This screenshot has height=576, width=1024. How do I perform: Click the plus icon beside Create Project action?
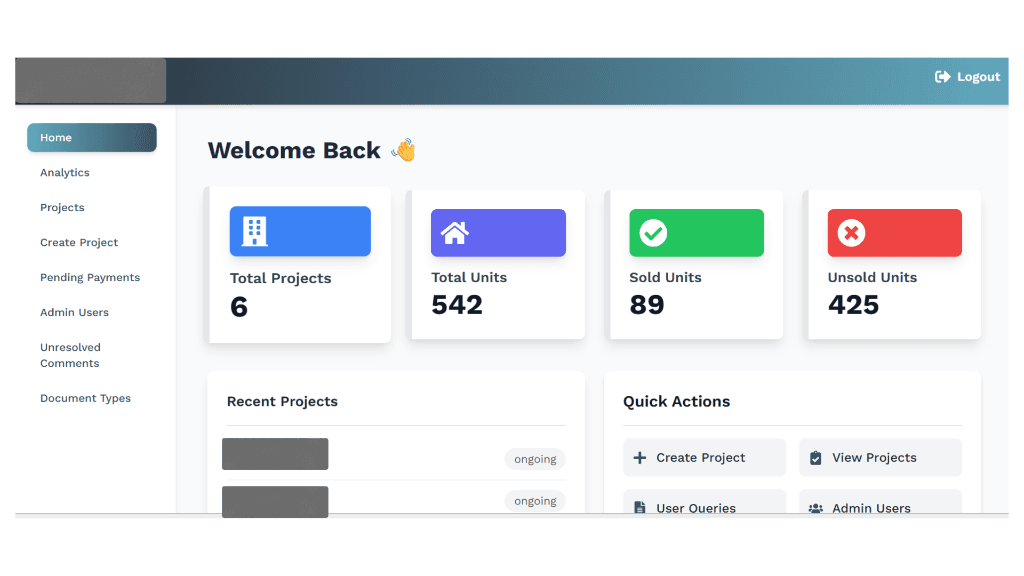click(x=640, y=457)
